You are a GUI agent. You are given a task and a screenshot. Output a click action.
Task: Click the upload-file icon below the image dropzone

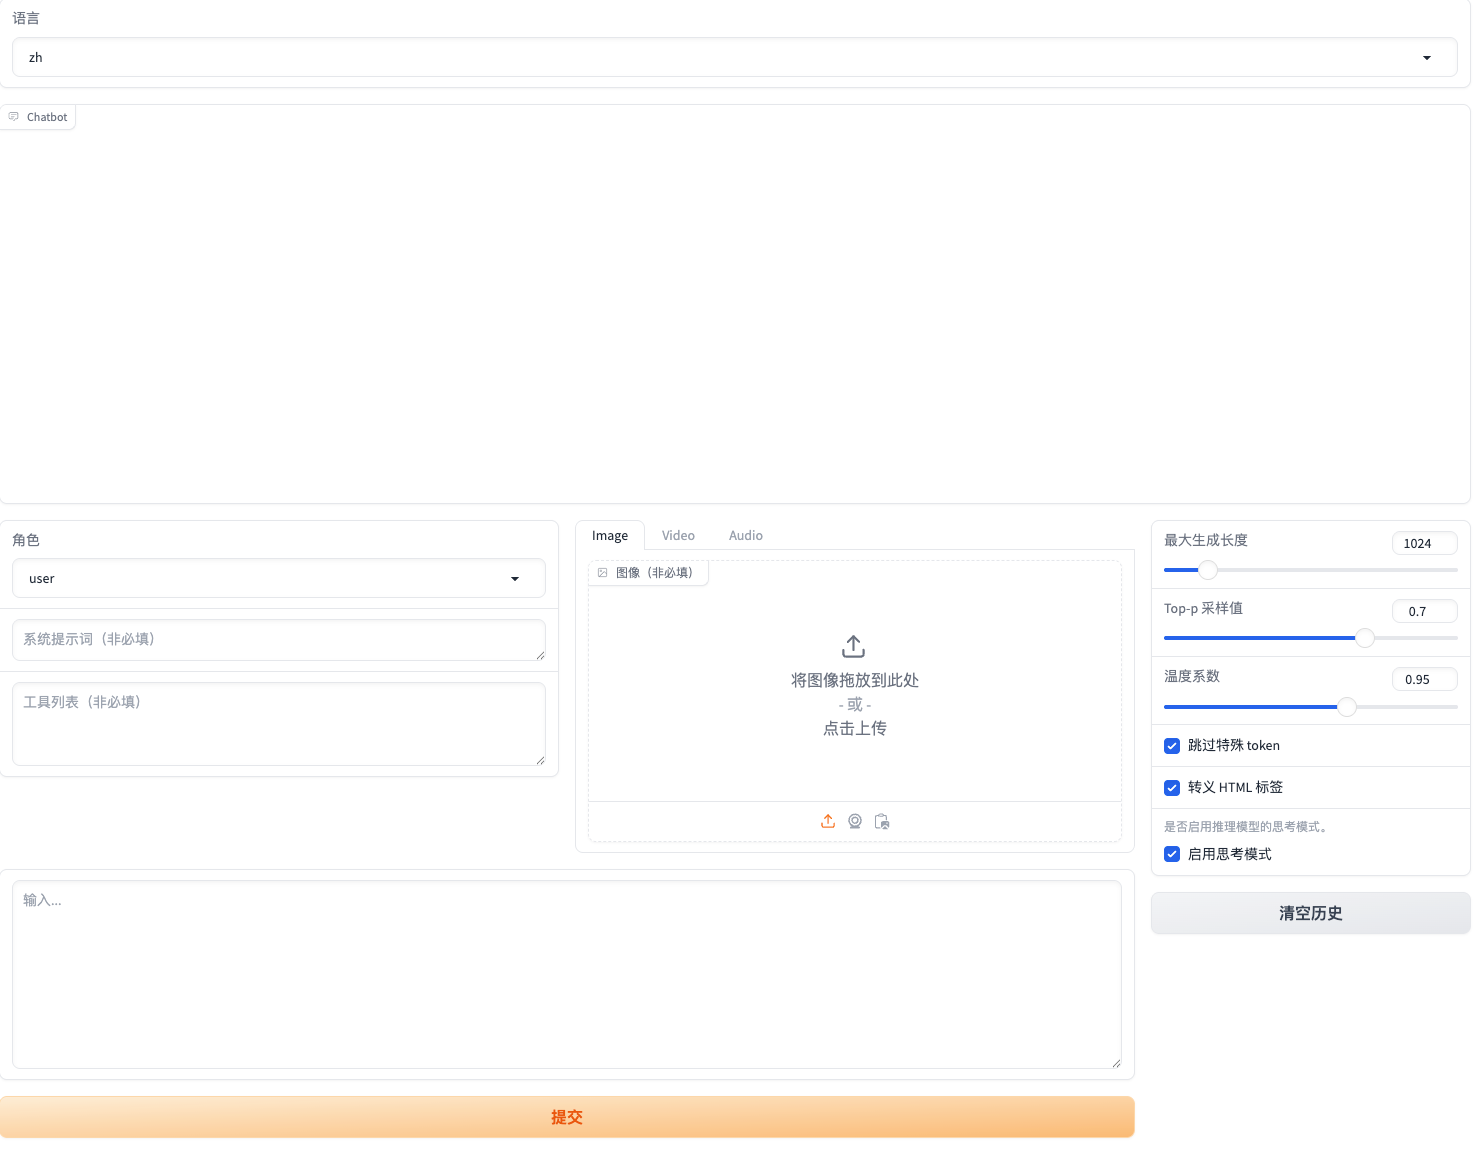828,821
